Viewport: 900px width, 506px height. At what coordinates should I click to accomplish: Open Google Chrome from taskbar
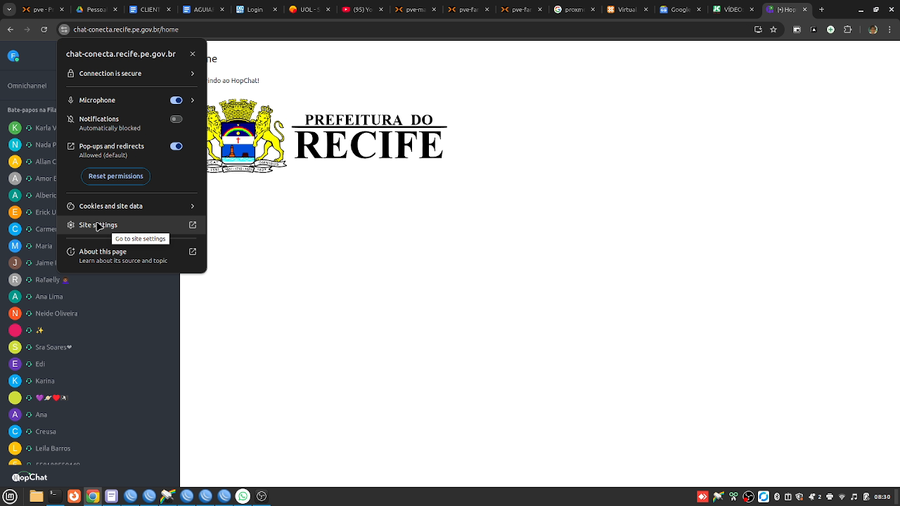click(x=92, y=496)
